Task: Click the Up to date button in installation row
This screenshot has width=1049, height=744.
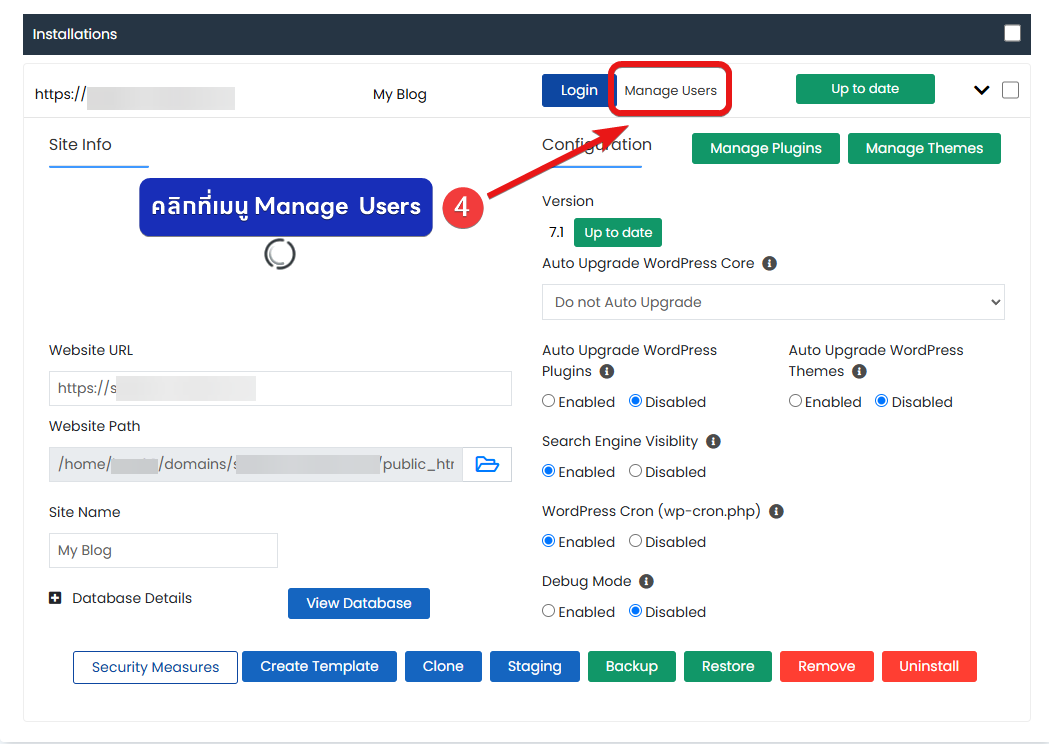Action: tap(865, 89)
